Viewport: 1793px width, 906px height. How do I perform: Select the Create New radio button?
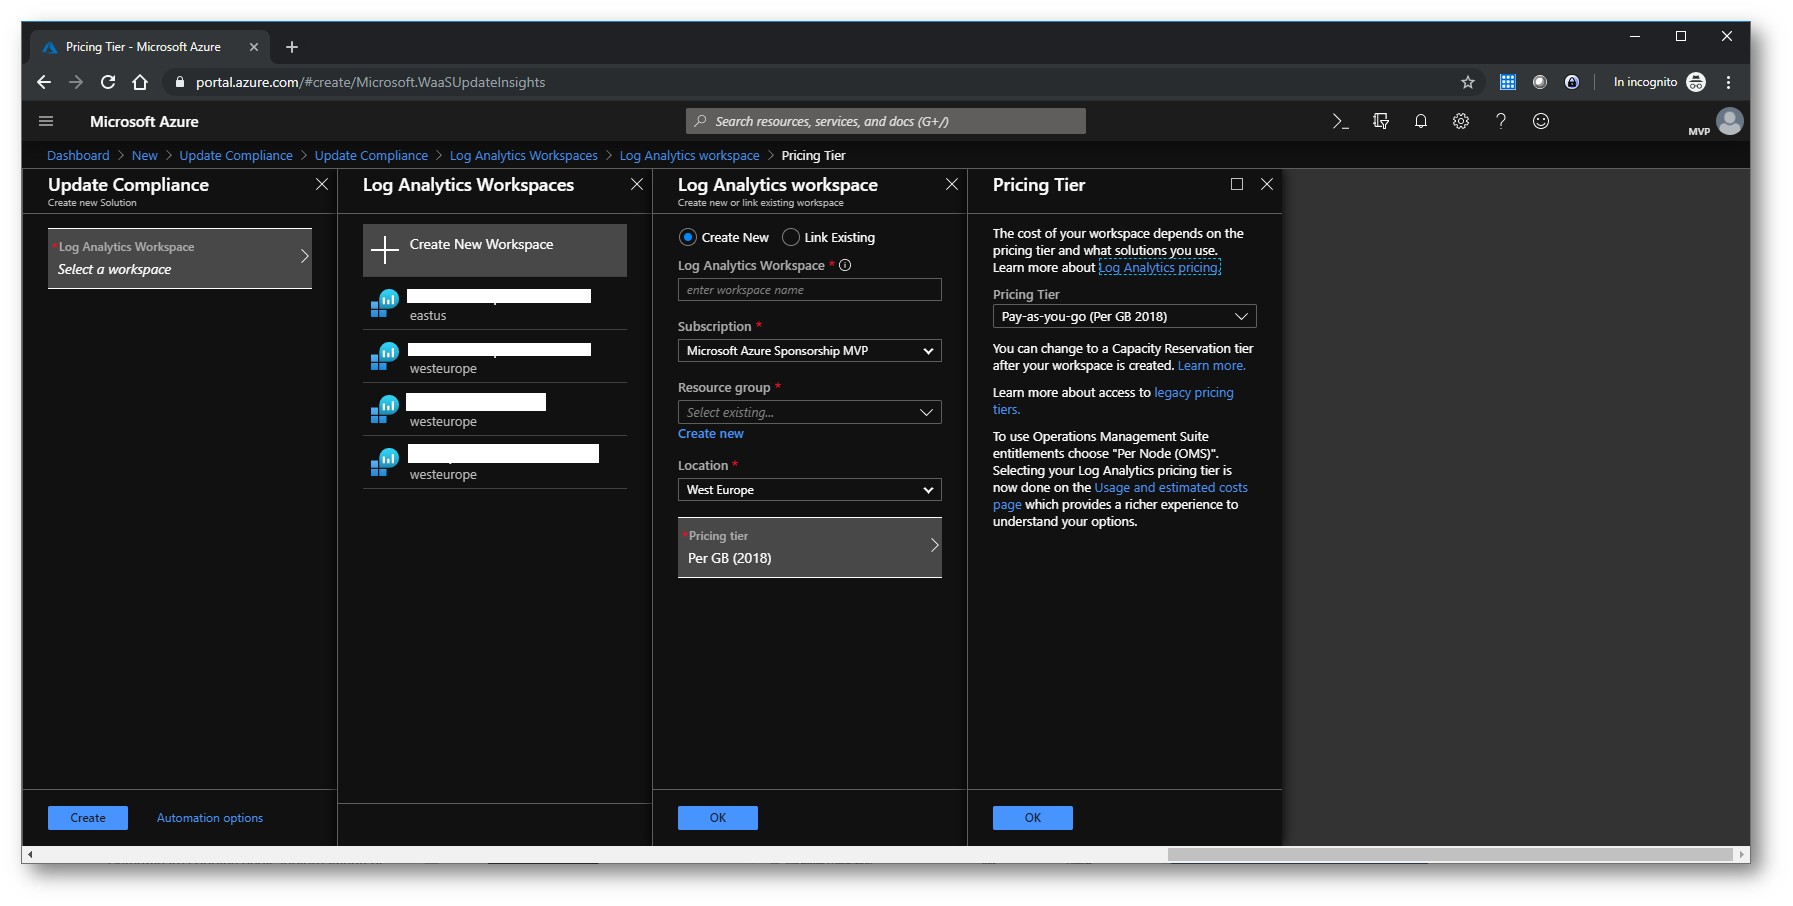click(x=688, y=237)
